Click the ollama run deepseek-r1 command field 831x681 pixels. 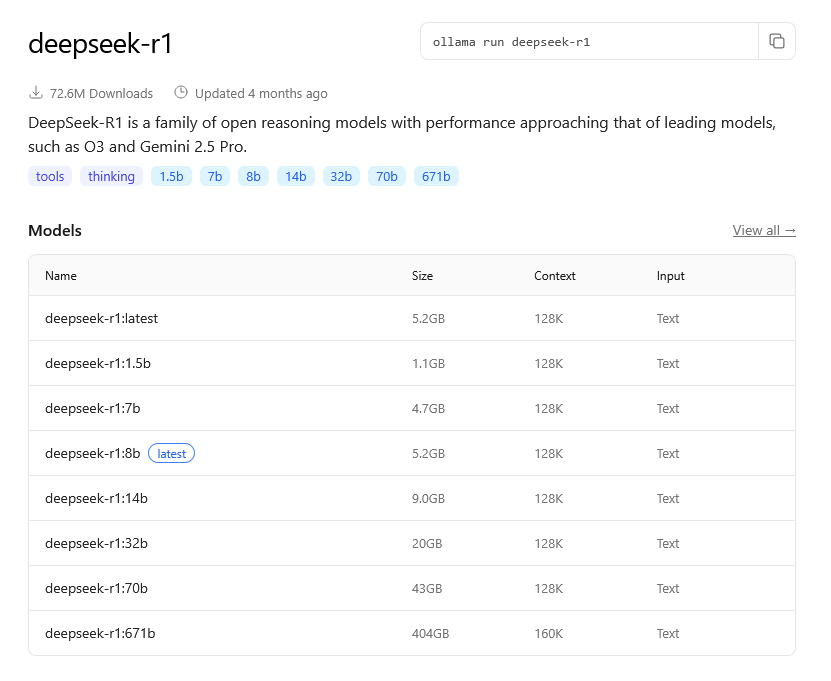click(x=589, y=42)
